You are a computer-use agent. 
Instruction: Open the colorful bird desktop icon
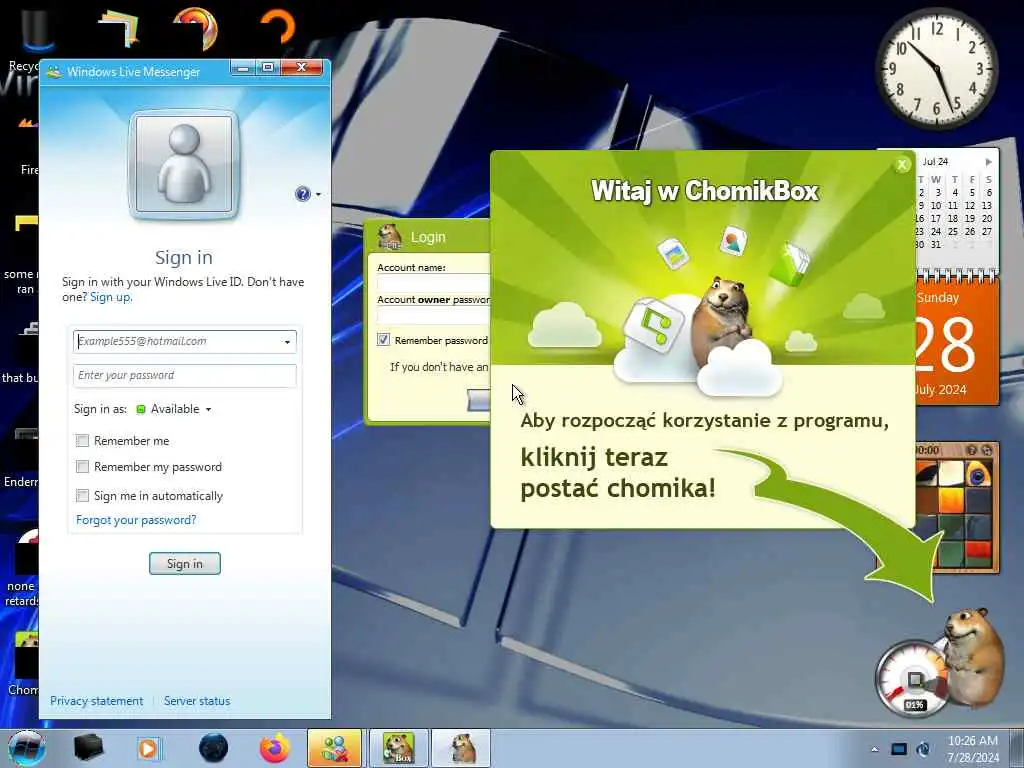click(x=195, y=29)
